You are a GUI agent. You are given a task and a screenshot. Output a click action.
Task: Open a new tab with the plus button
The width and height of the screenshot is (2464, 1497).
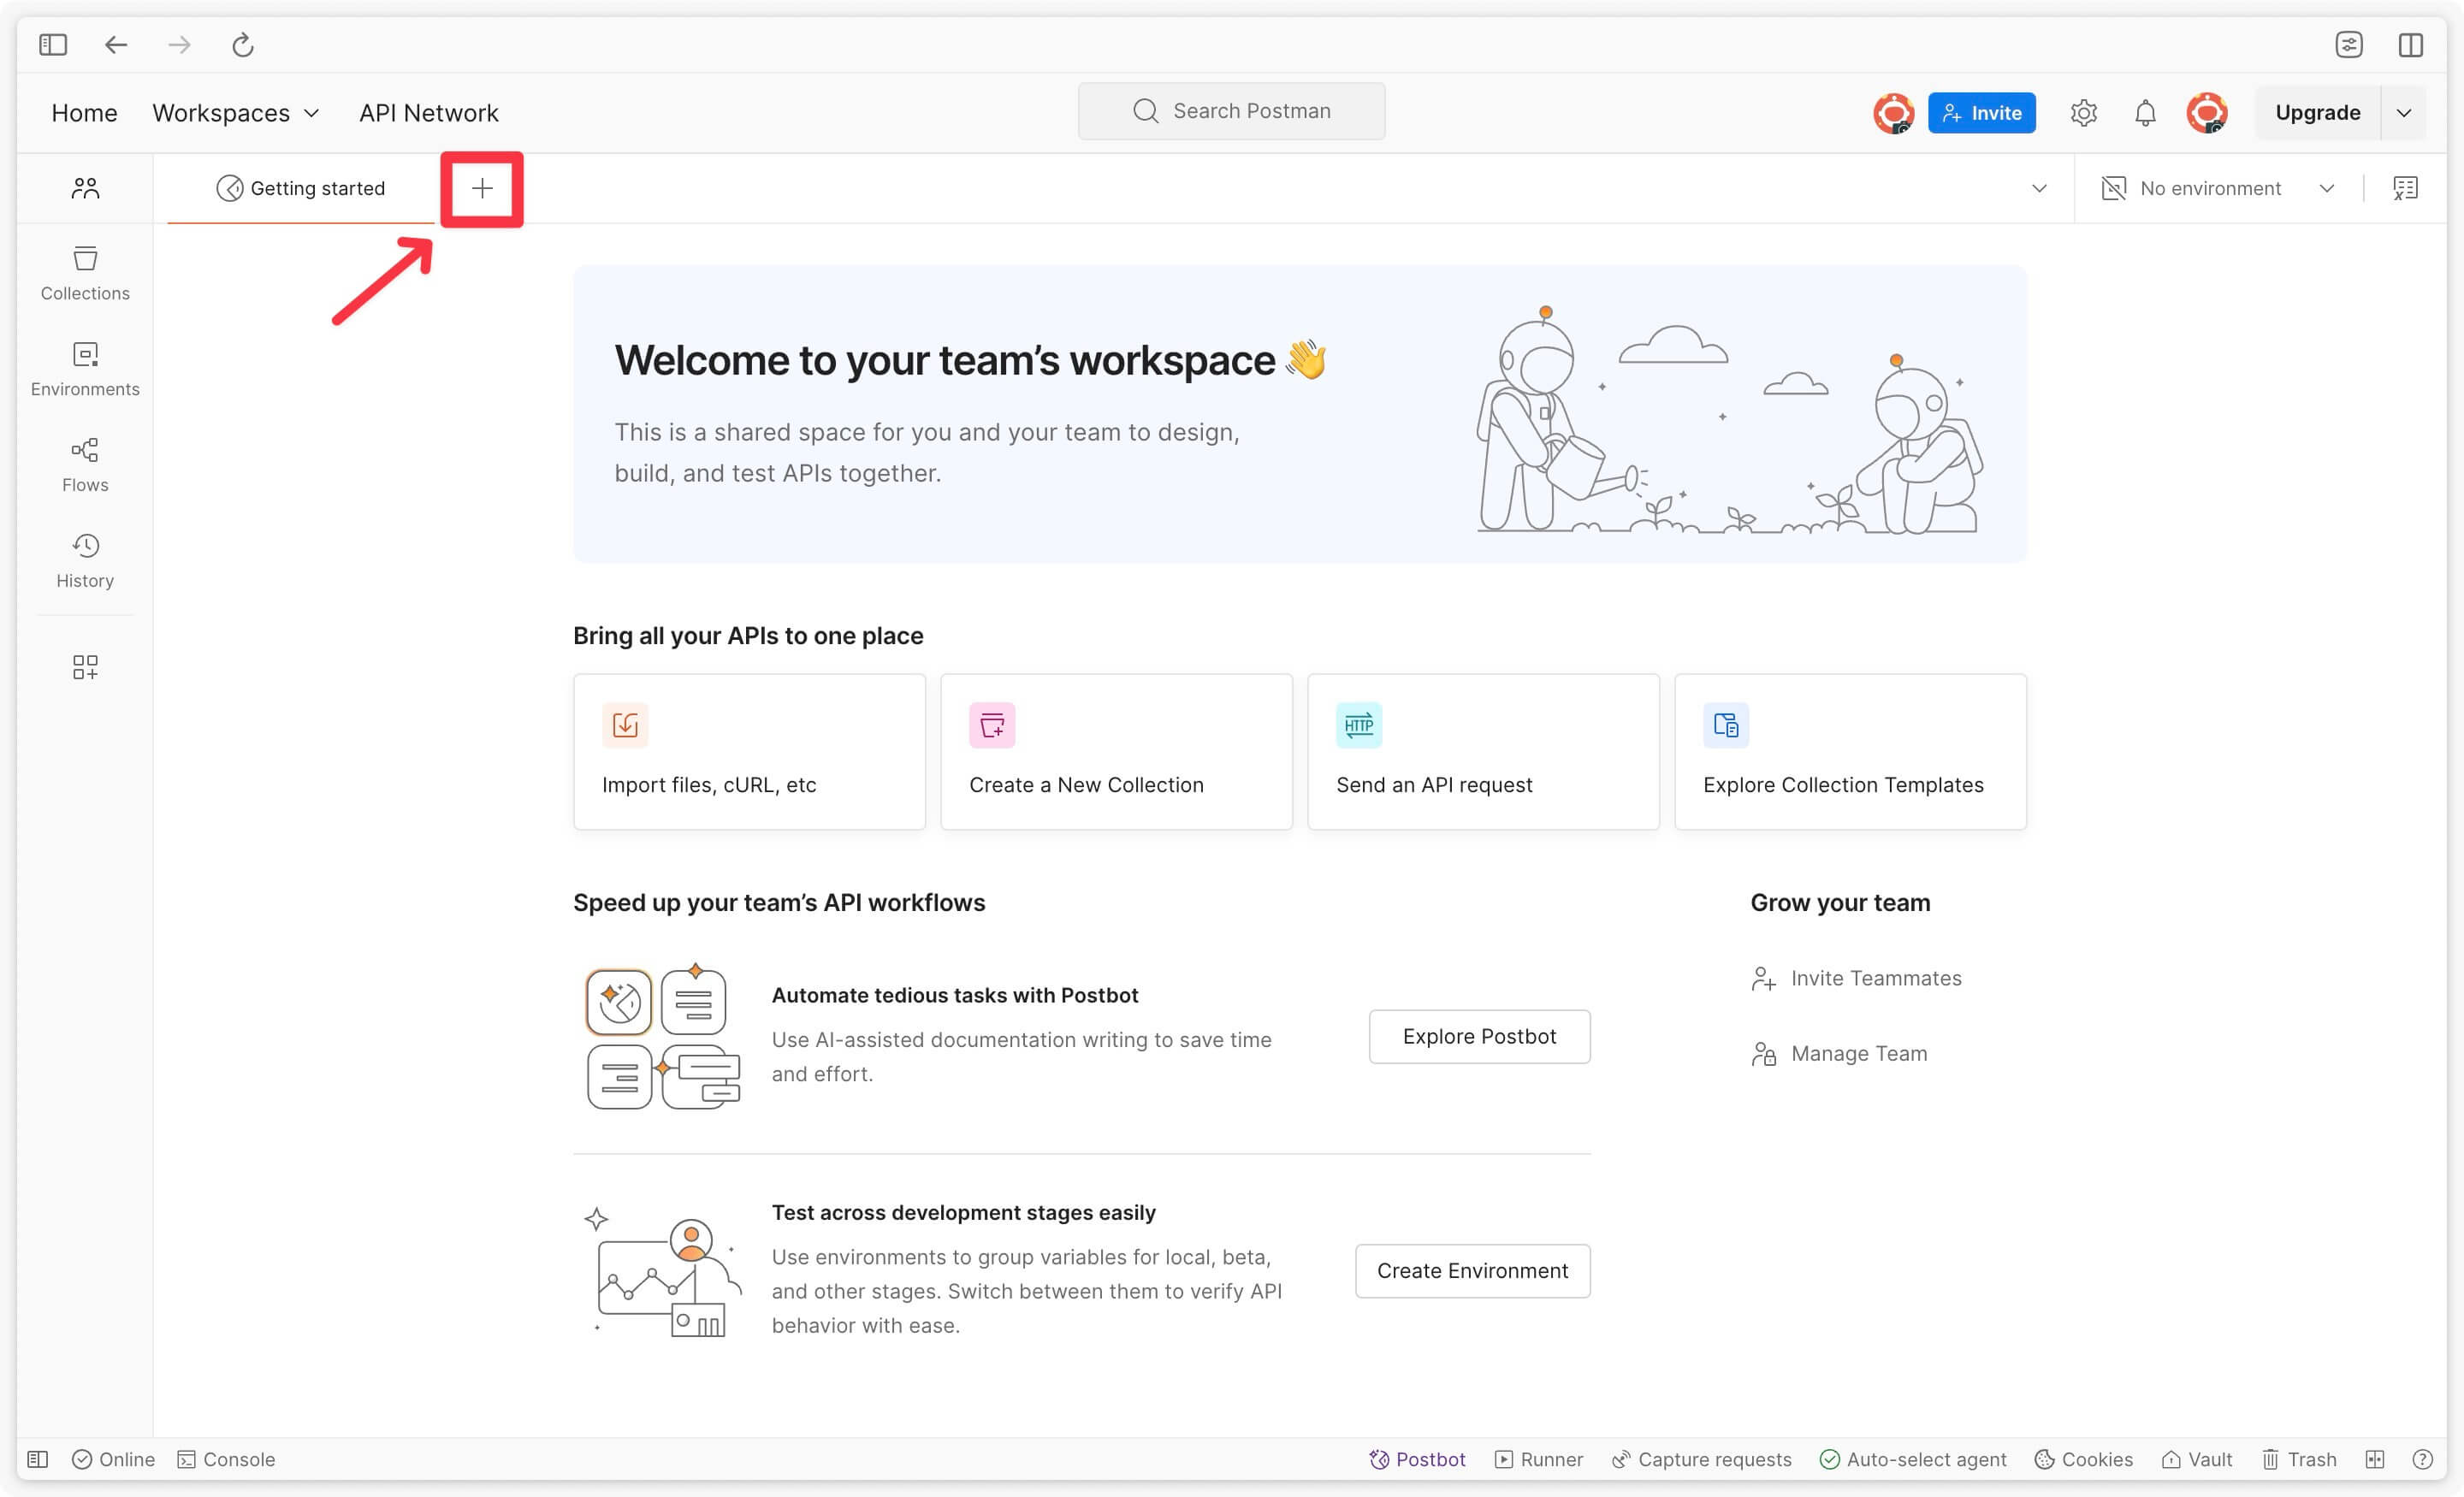pyautogui.click(x=482, y=188)
